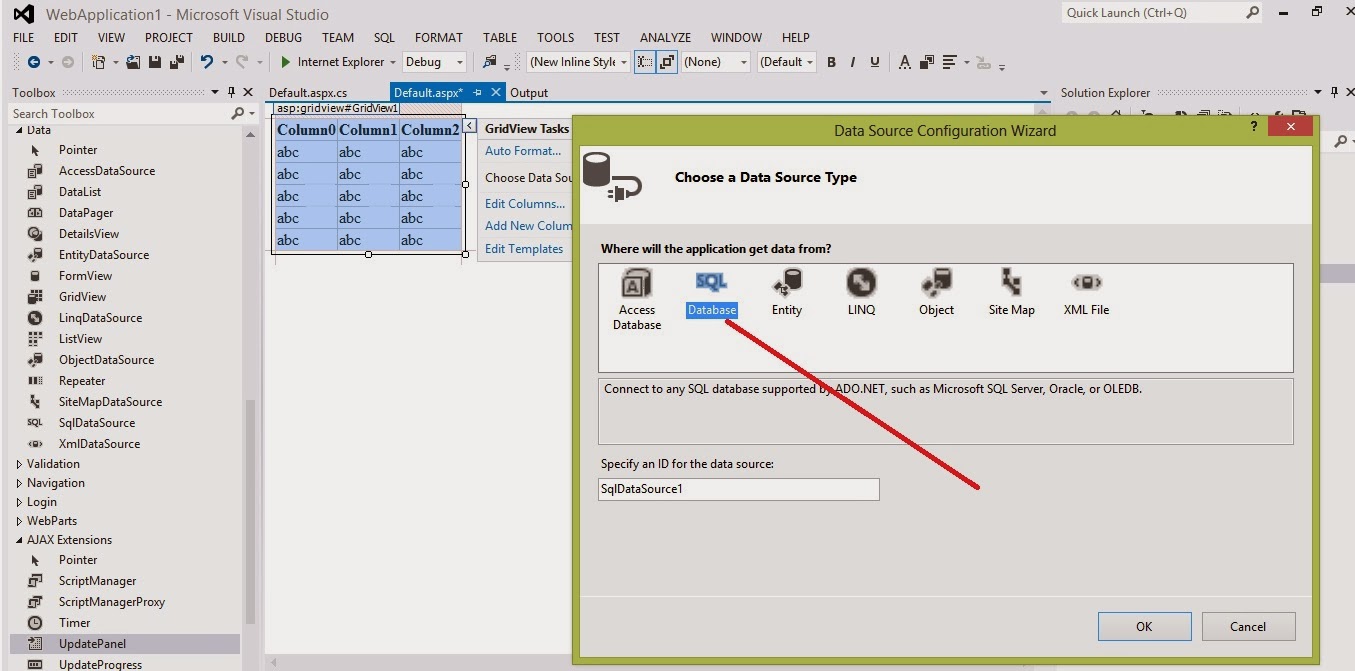Open the (Default font) dropdown
The image size is (1355, 671).
tap(787, 62)
